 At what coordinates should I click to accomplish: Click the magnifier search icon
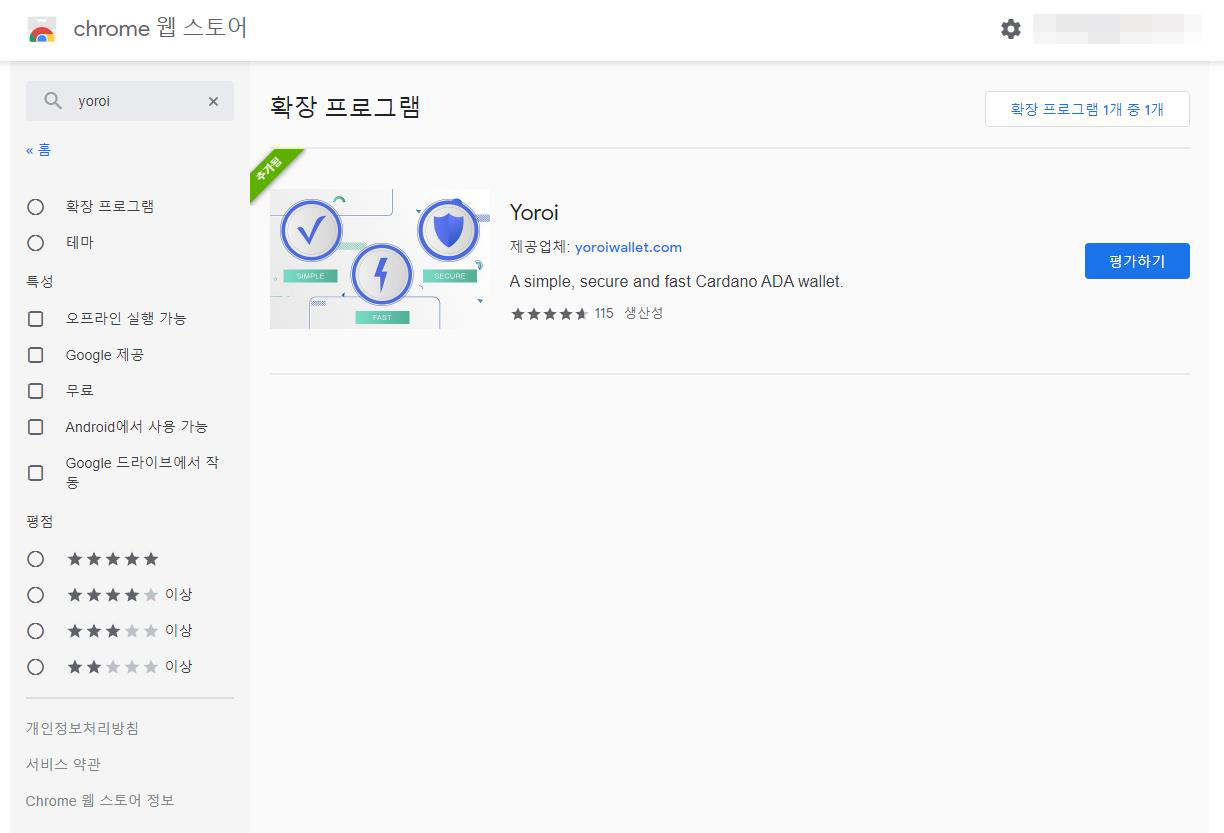[x=53, y=101]
